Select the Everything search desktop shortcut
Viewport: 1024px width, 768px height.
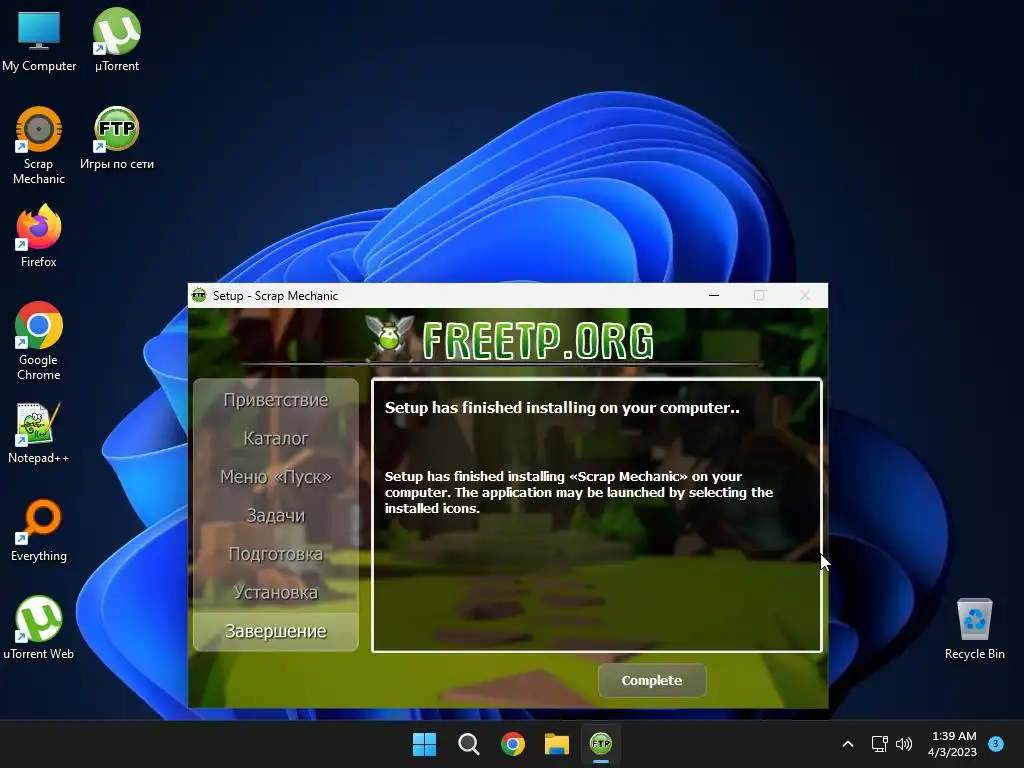click(39, 531)
